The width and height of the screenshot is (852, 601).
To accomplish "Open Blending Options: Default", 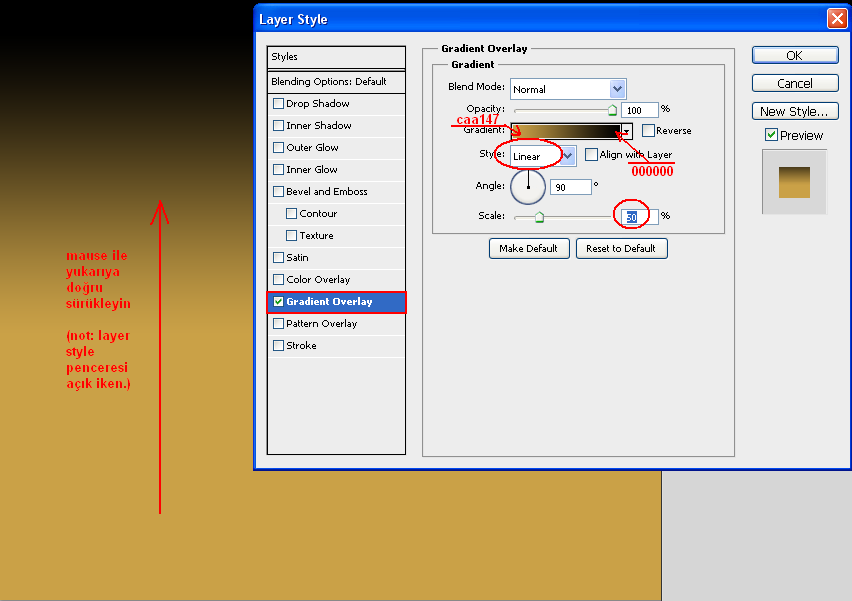I will [336, 82].
